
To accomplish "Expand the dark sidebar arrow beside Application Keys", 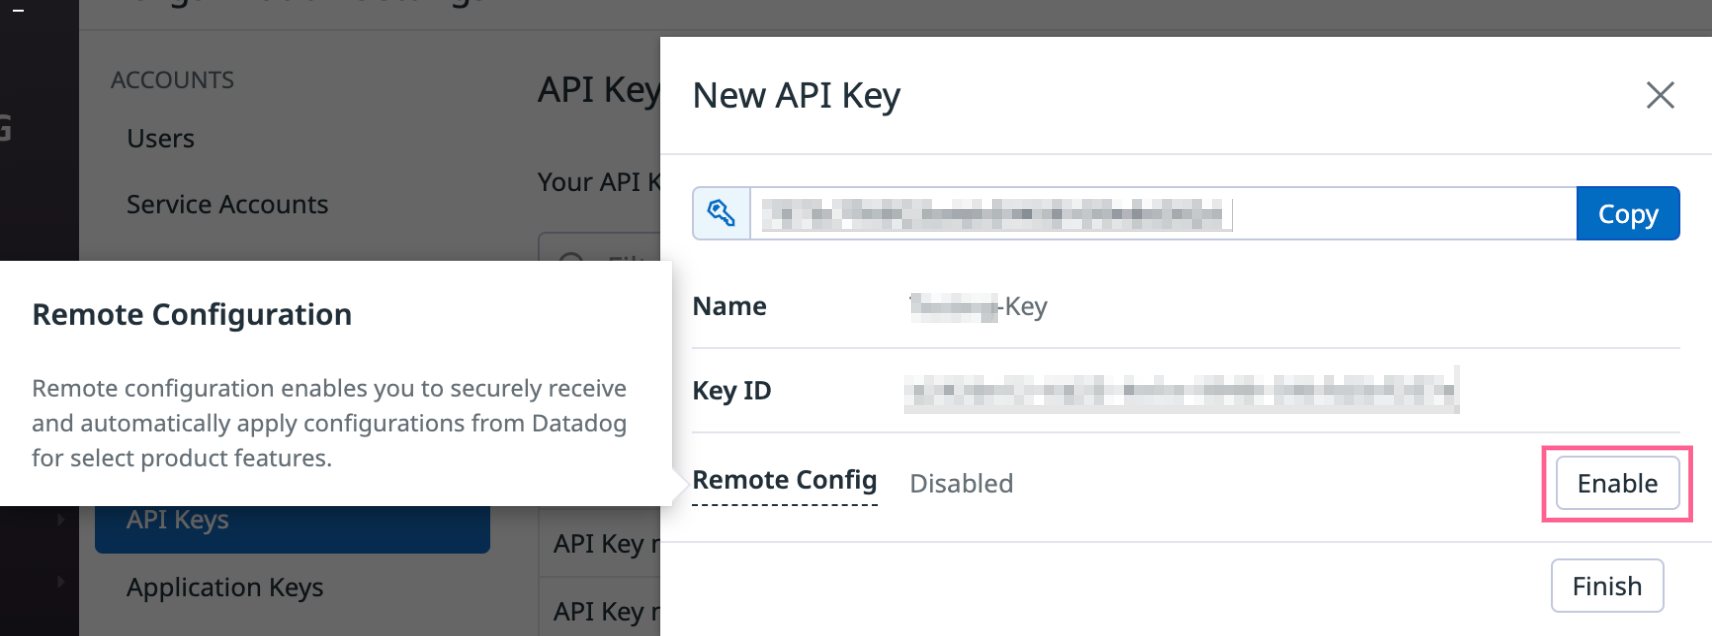I will coord(60,582).
